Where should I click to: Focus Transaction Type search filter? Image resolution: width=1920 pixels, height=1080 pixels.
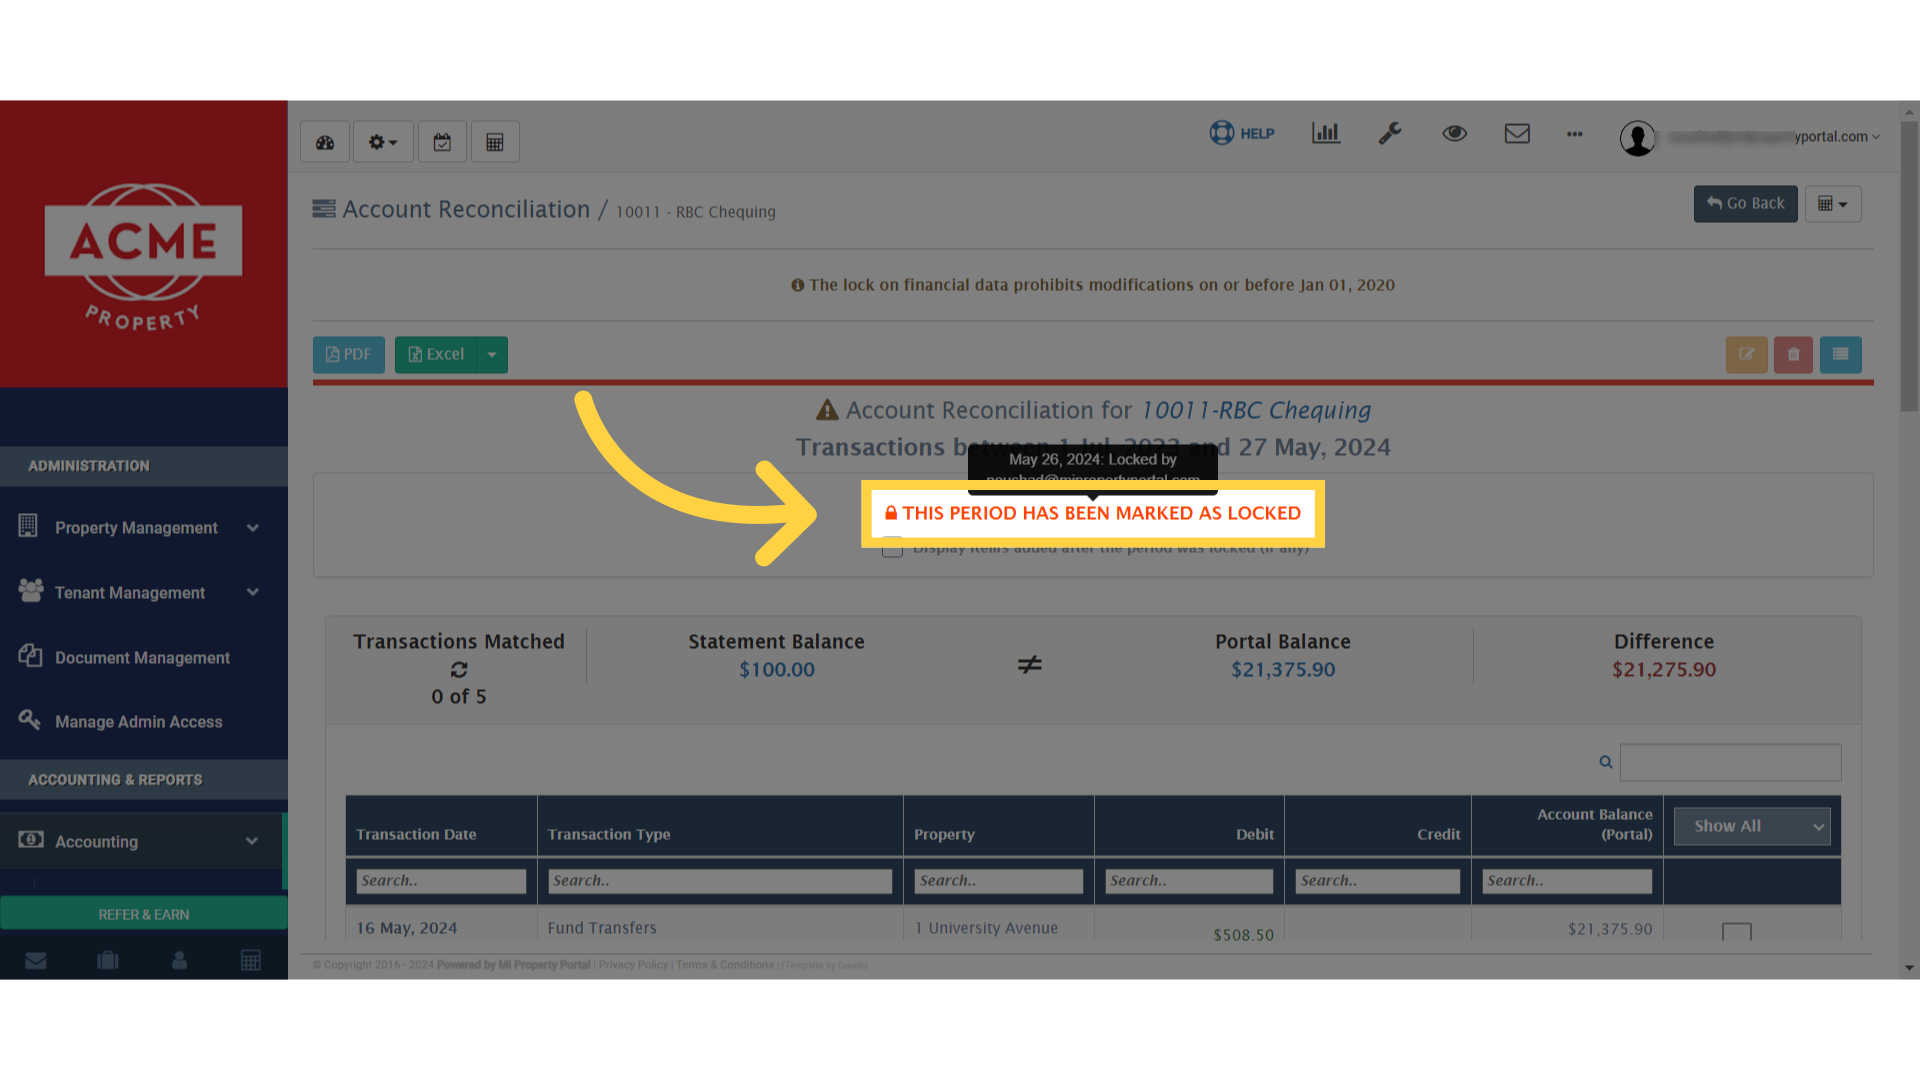[x=720, y=881]
